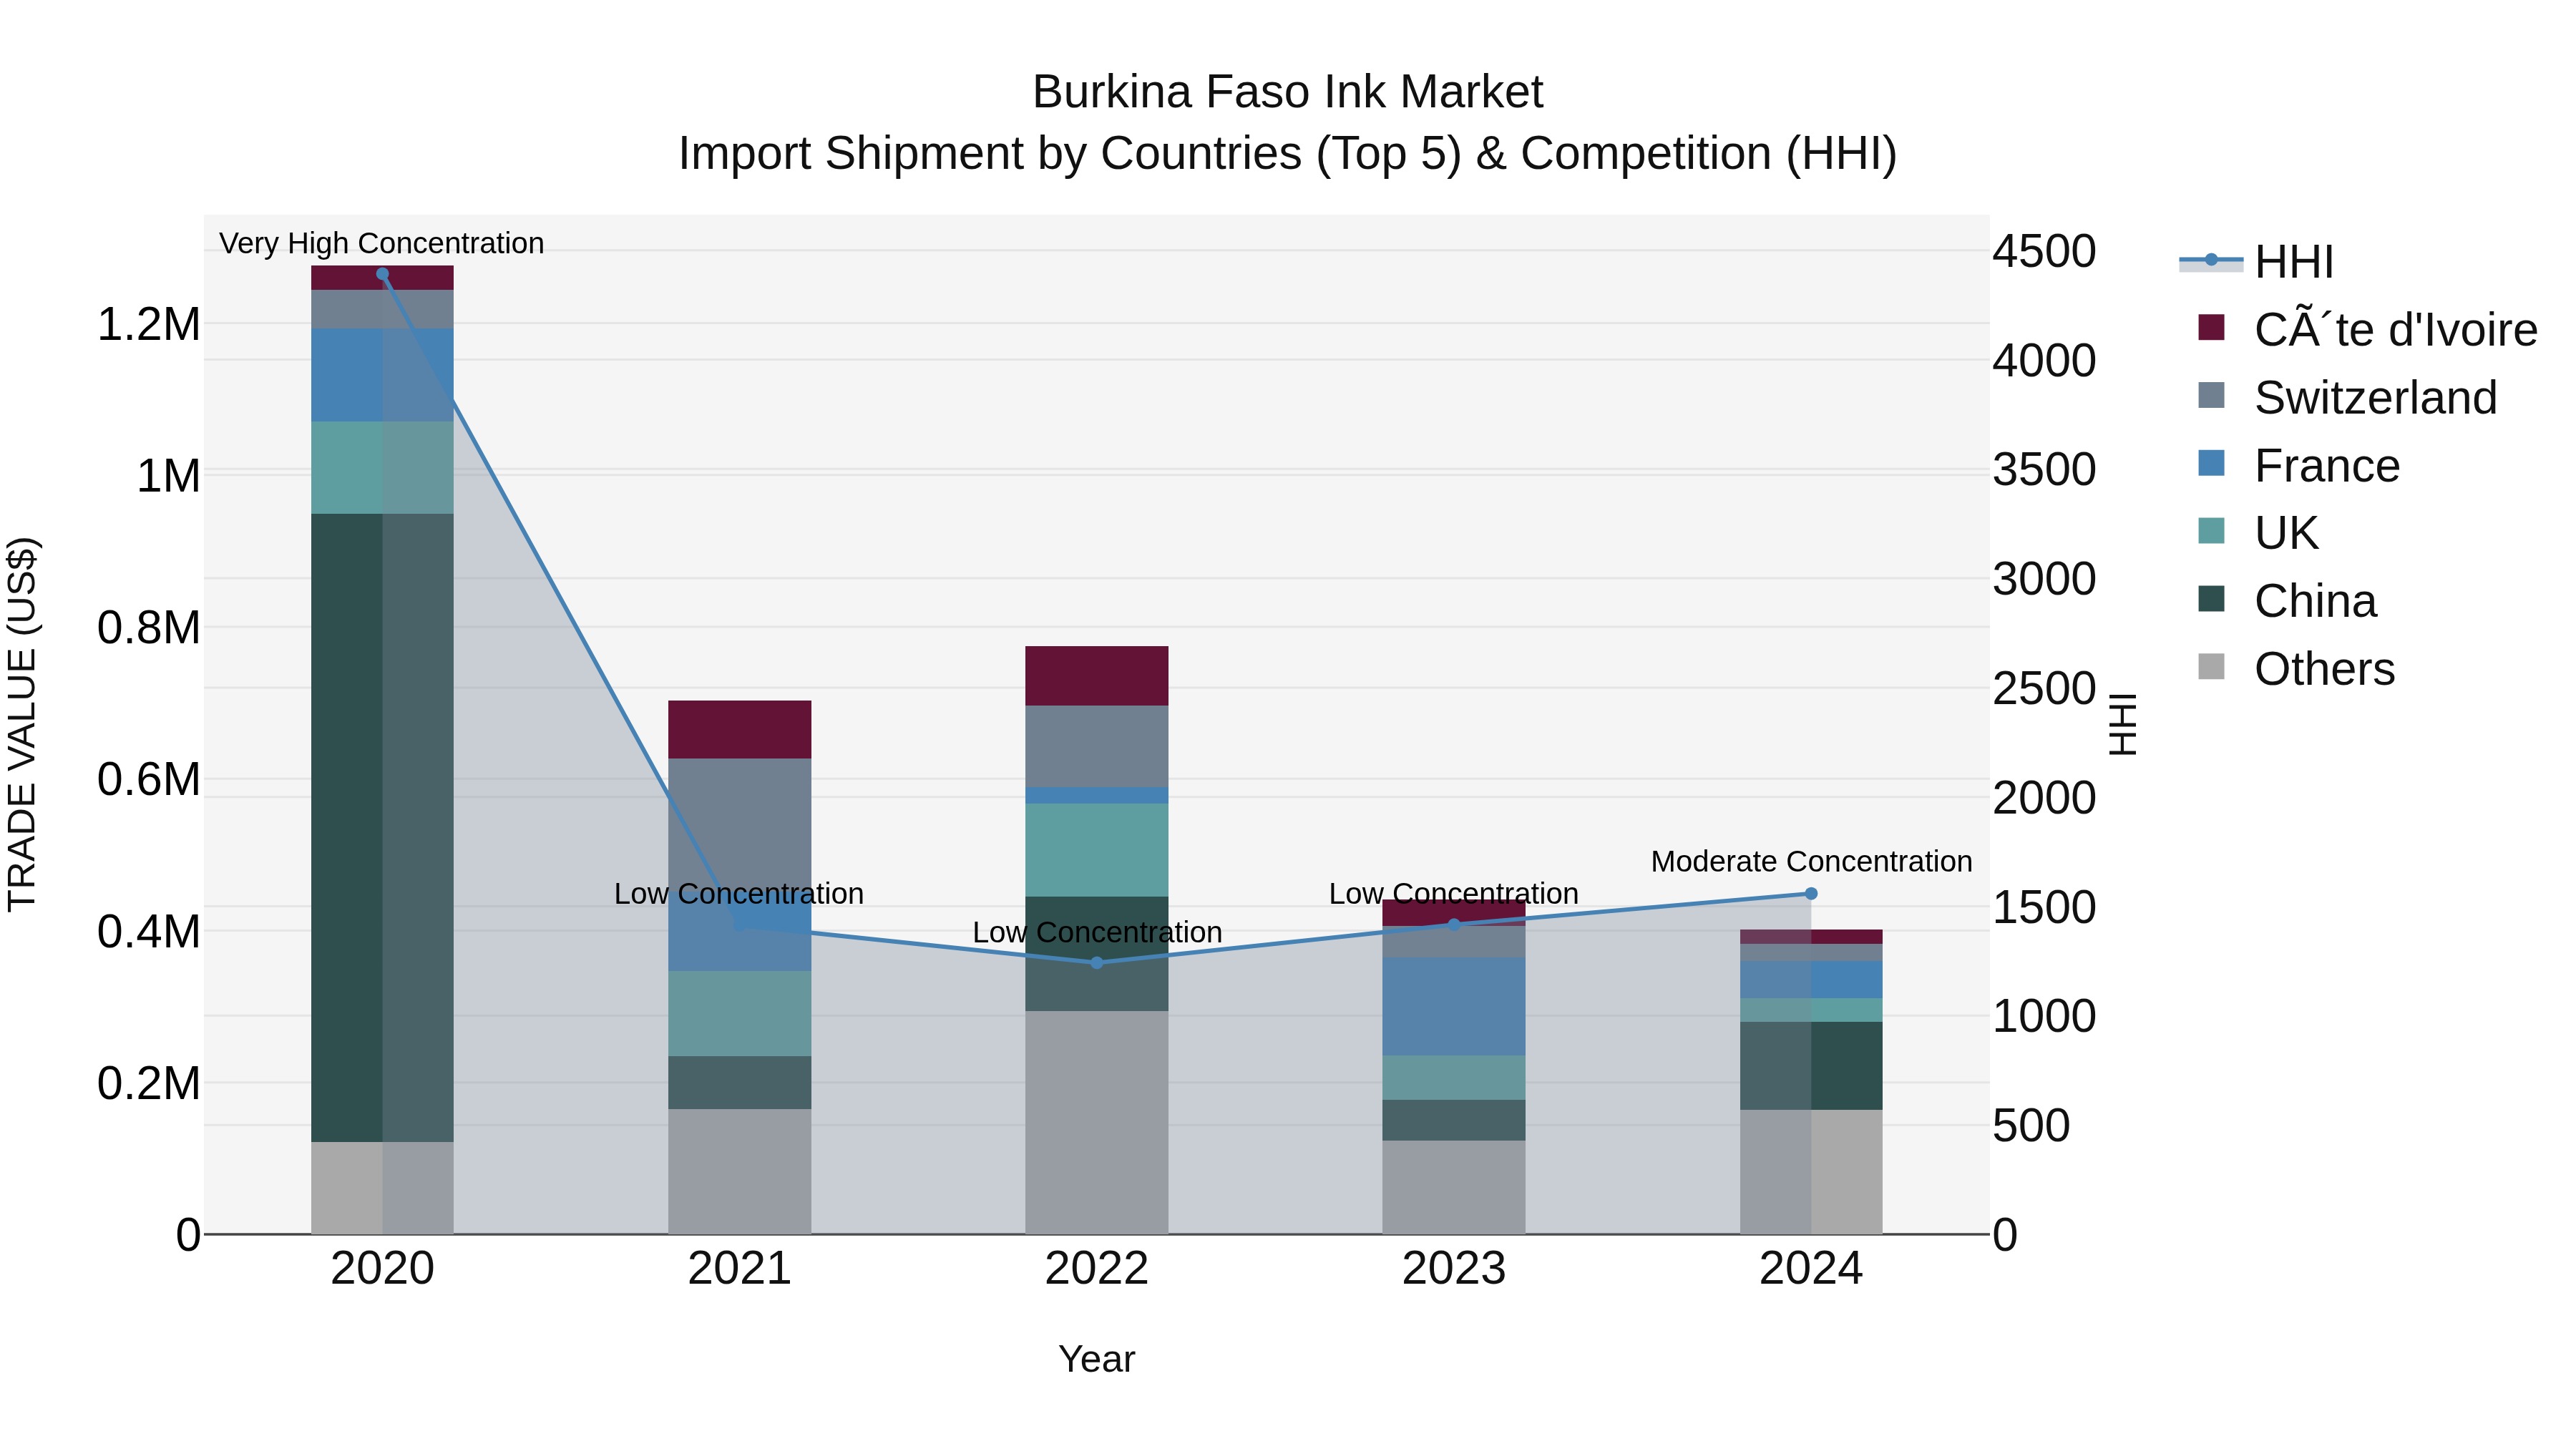This screenshot has width=2576, height=1449.
Task: Click the 'Low Concentration' label above 2022
Action: click(x=1097, y=933)
